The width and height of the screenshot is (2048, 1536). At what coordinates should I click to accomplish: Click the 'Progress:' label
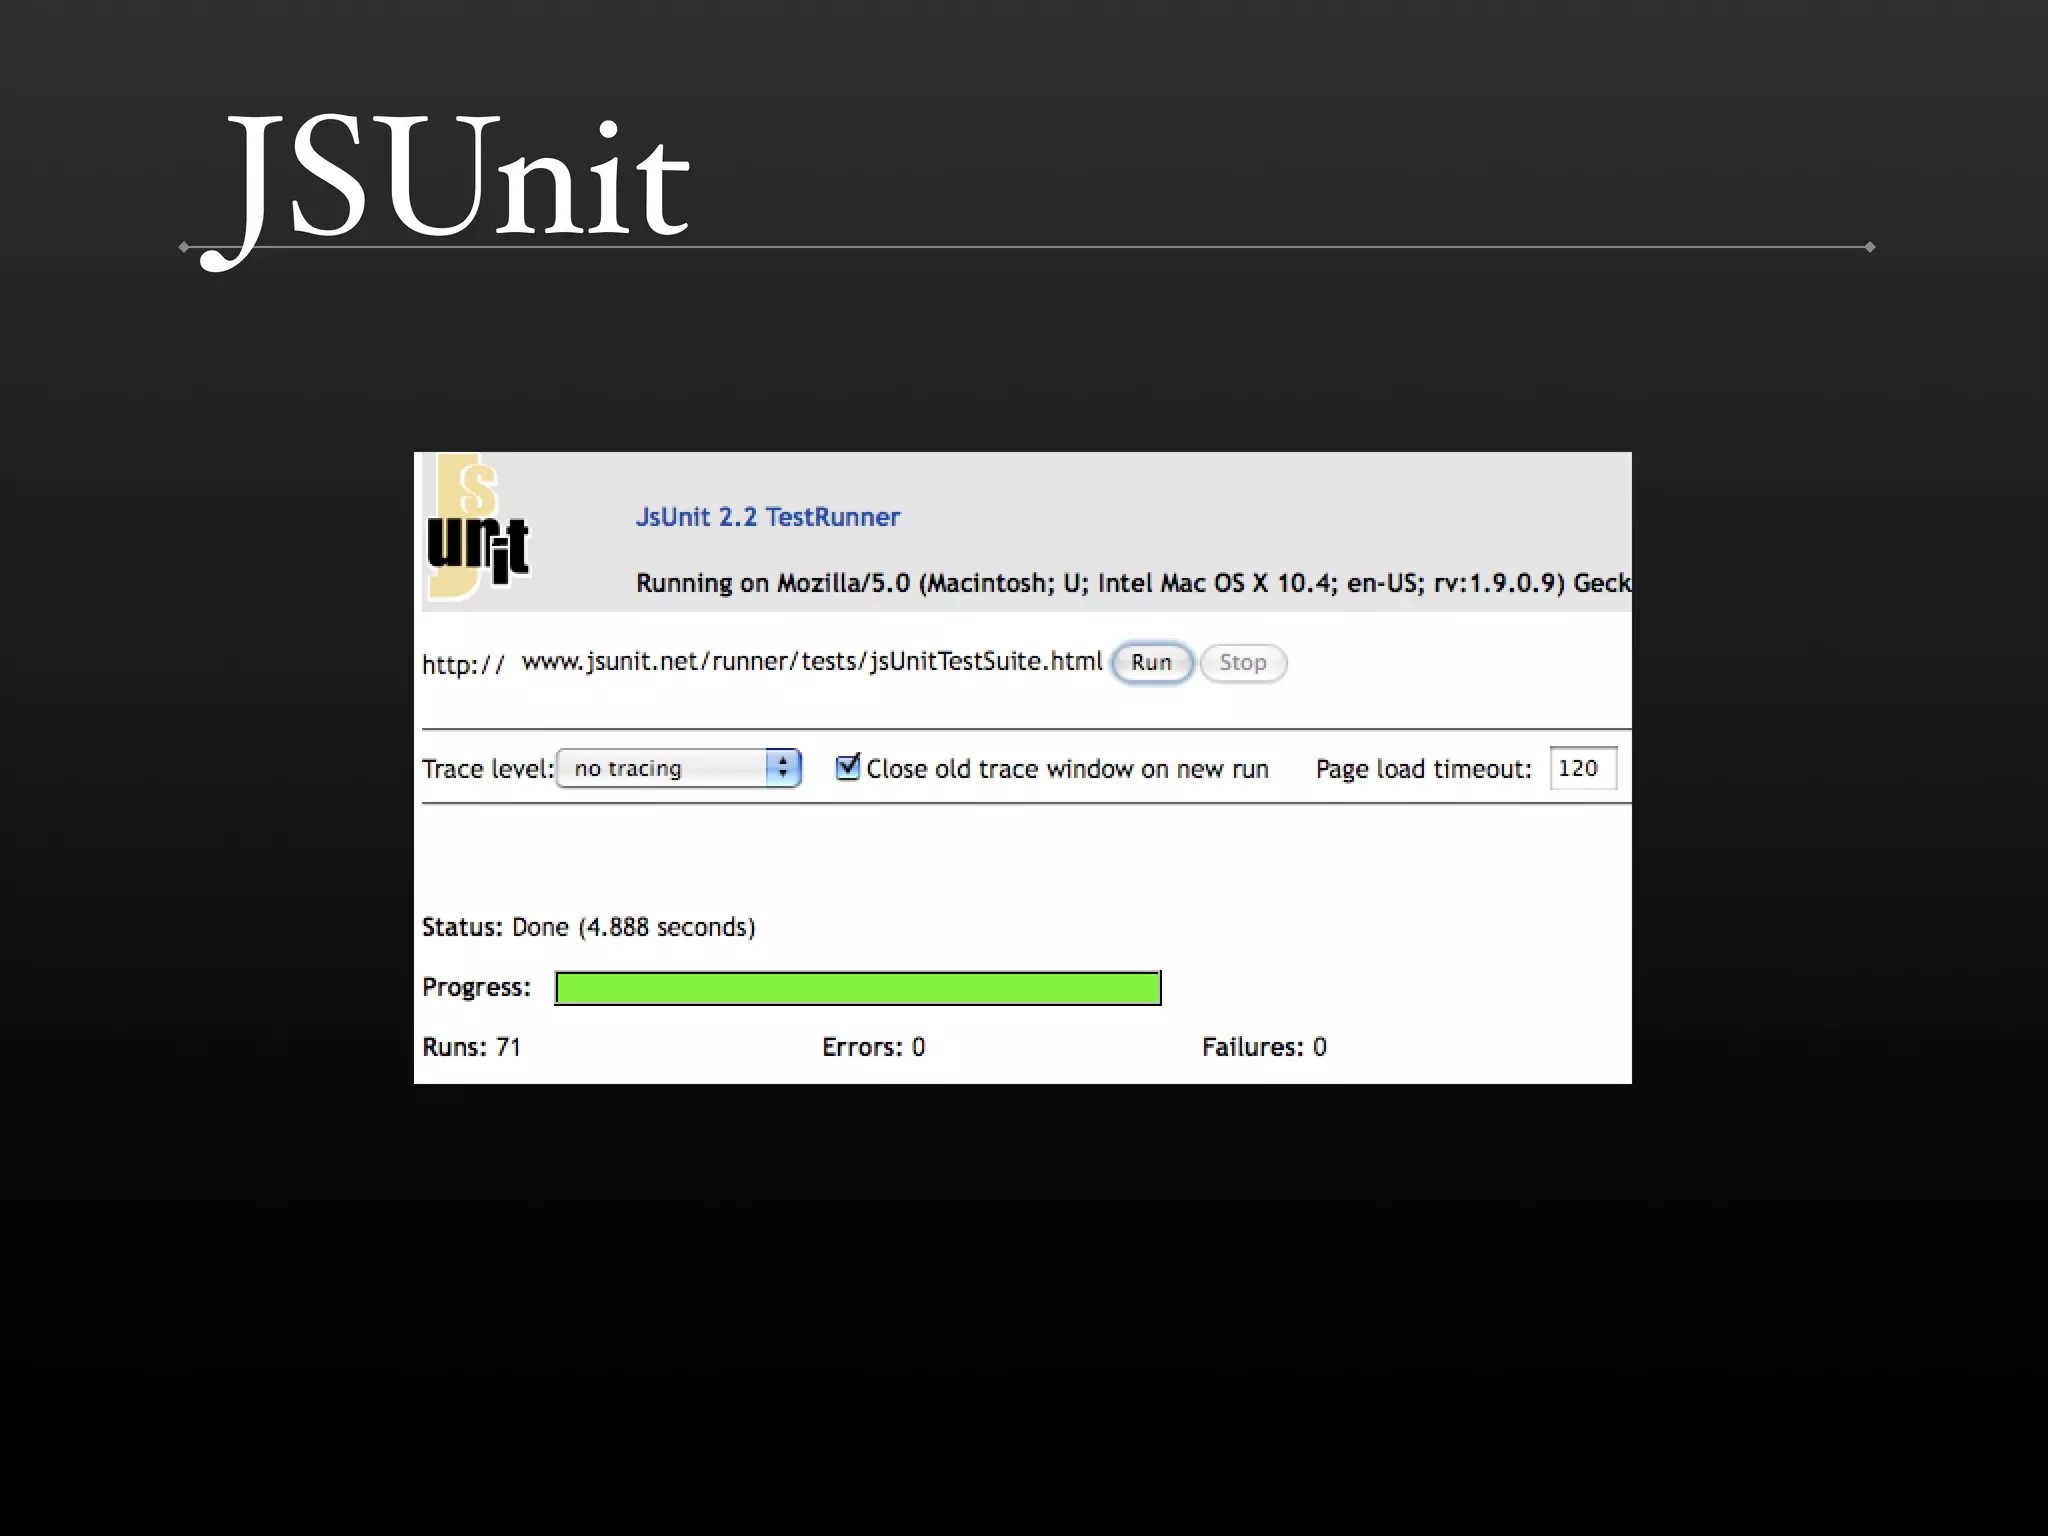coord(476,987)
